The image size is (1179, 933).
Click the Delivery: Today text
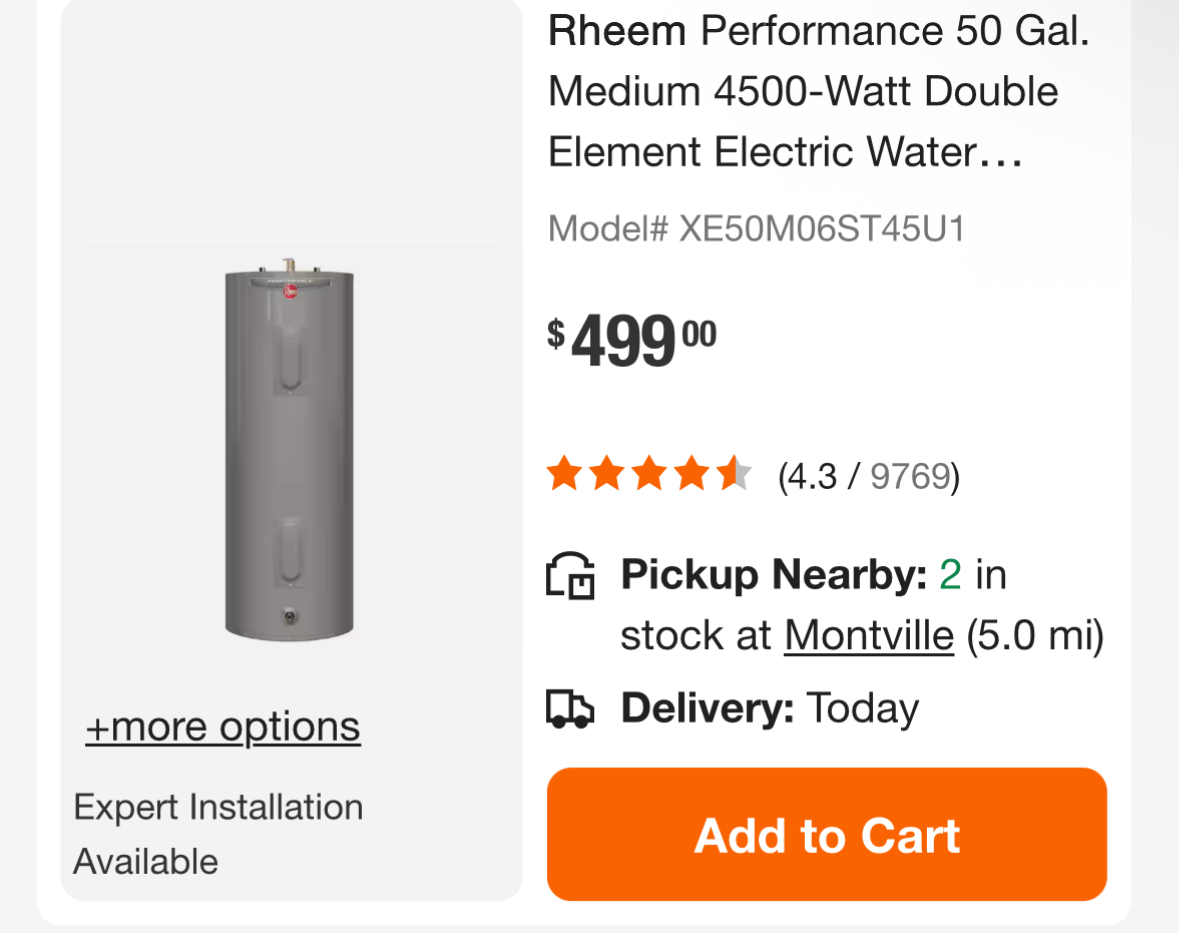[769, 709]
